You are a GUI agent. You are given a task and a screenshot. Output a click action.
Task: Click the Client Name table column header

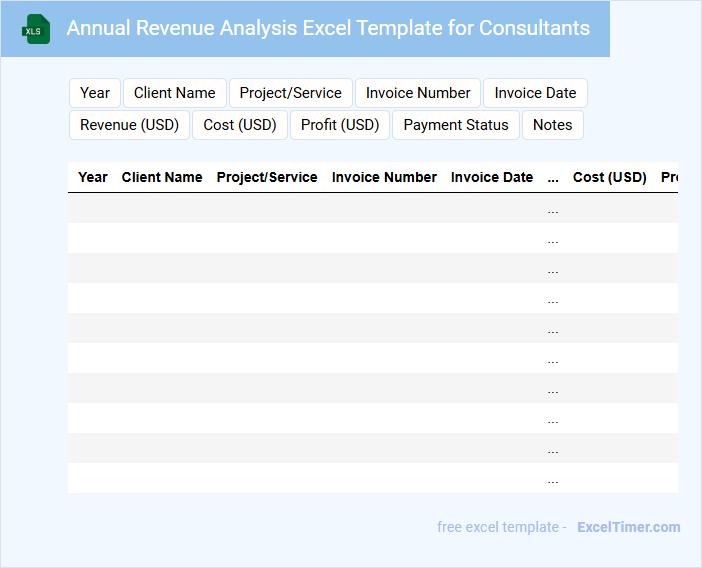[x=162, y=177]
